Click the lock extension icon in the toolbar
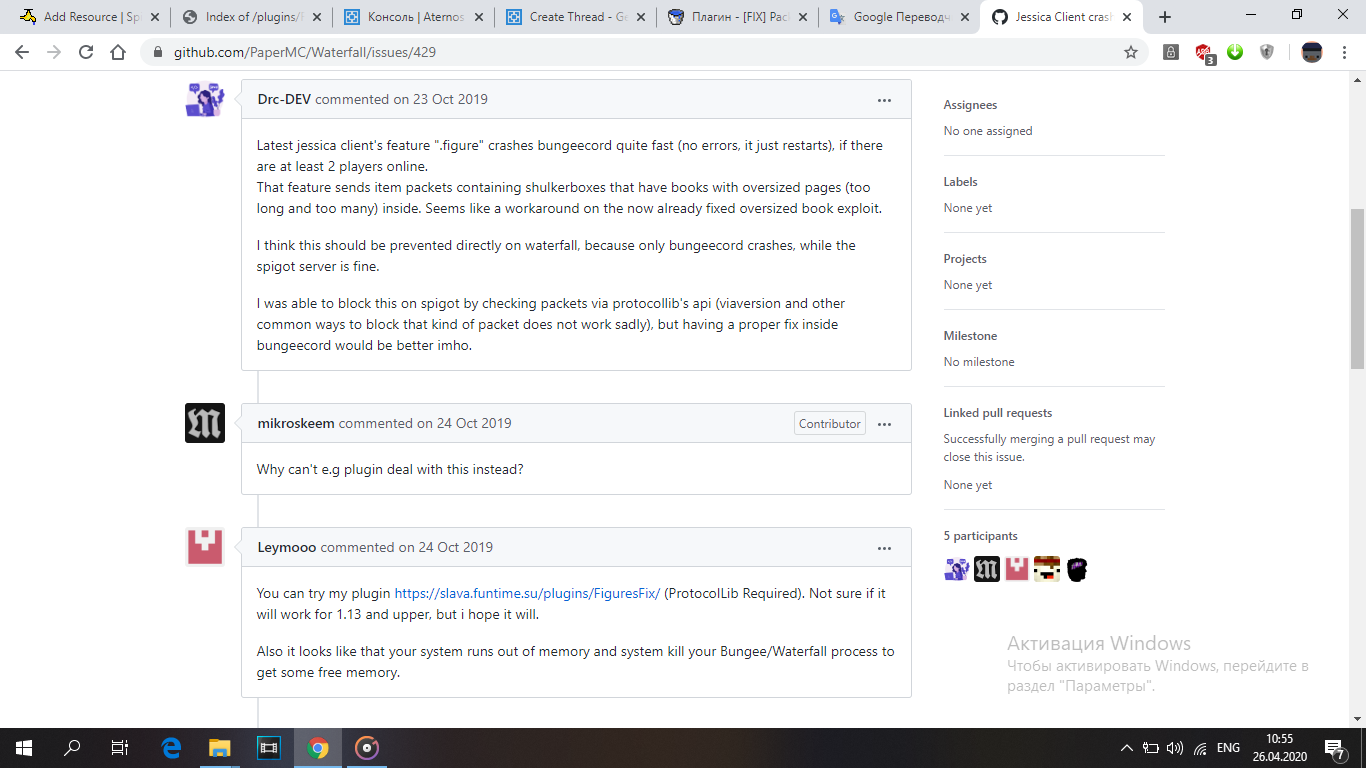This screenshot has height=768, width=1366. [1171, 52]
